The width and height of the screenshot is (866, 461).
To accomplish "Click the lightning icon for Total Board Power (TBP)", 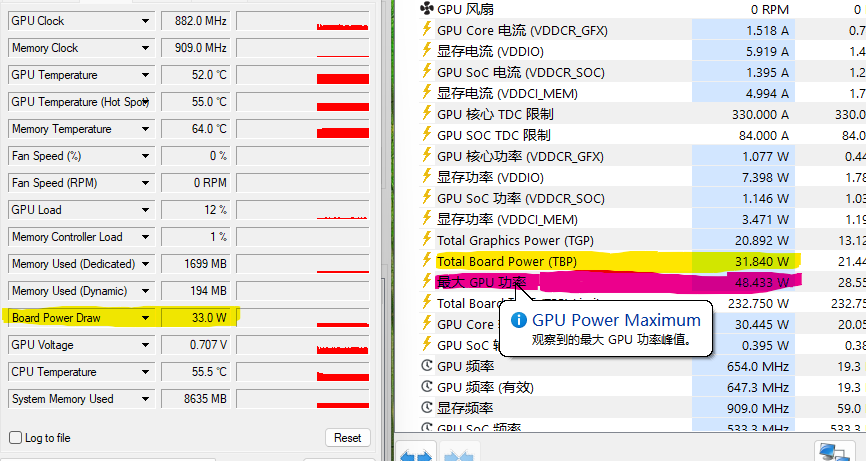I will click(426, 260).
